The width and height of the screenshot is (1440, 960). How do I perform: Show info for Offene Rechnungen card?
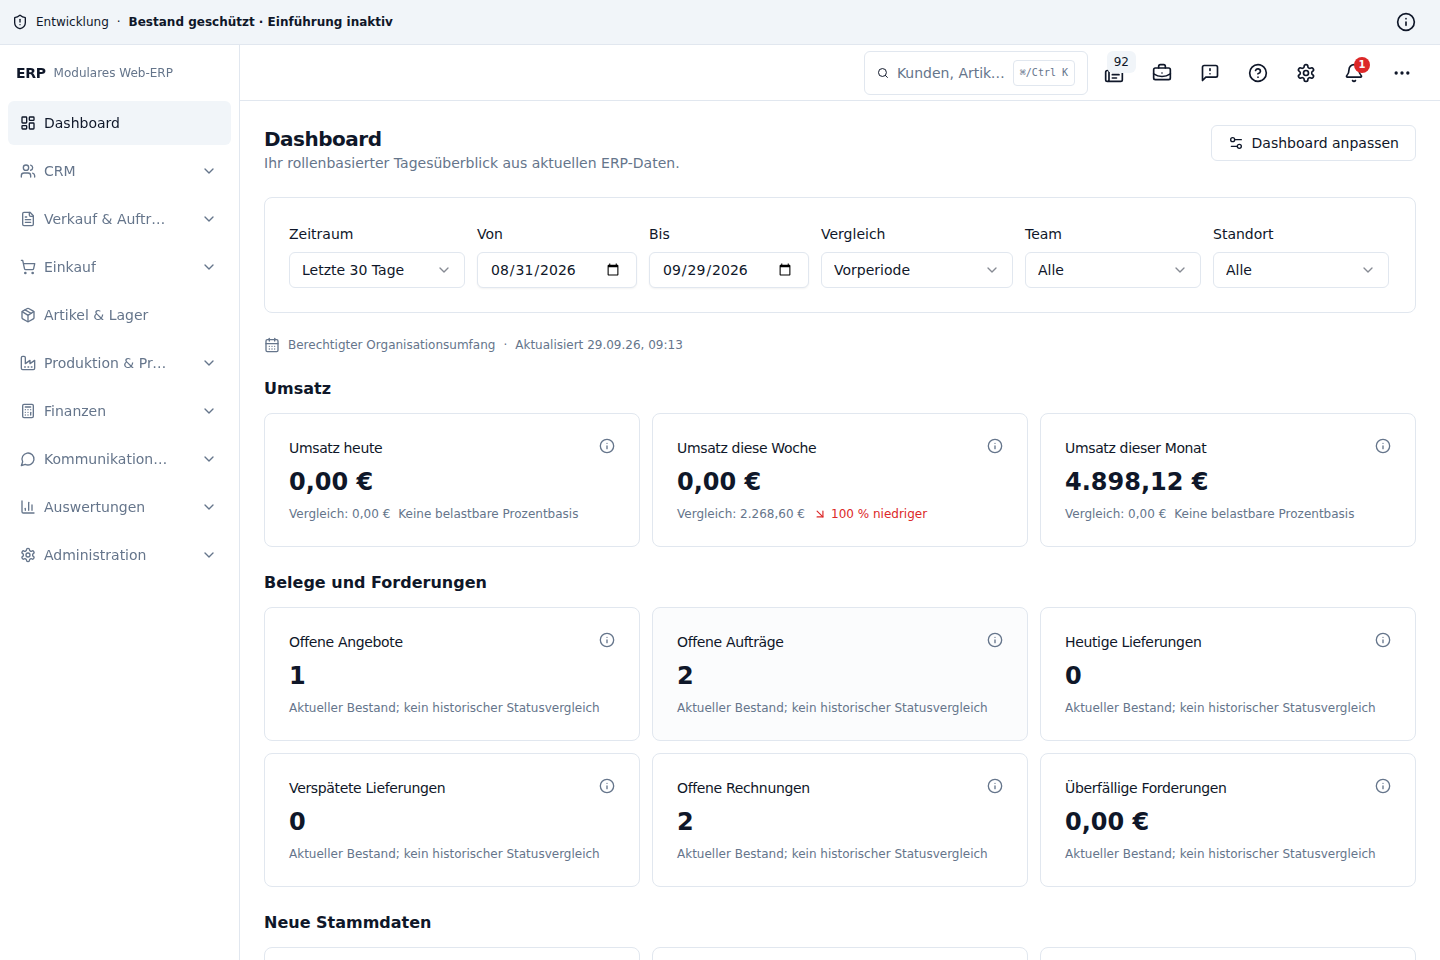tap(995, 786)
